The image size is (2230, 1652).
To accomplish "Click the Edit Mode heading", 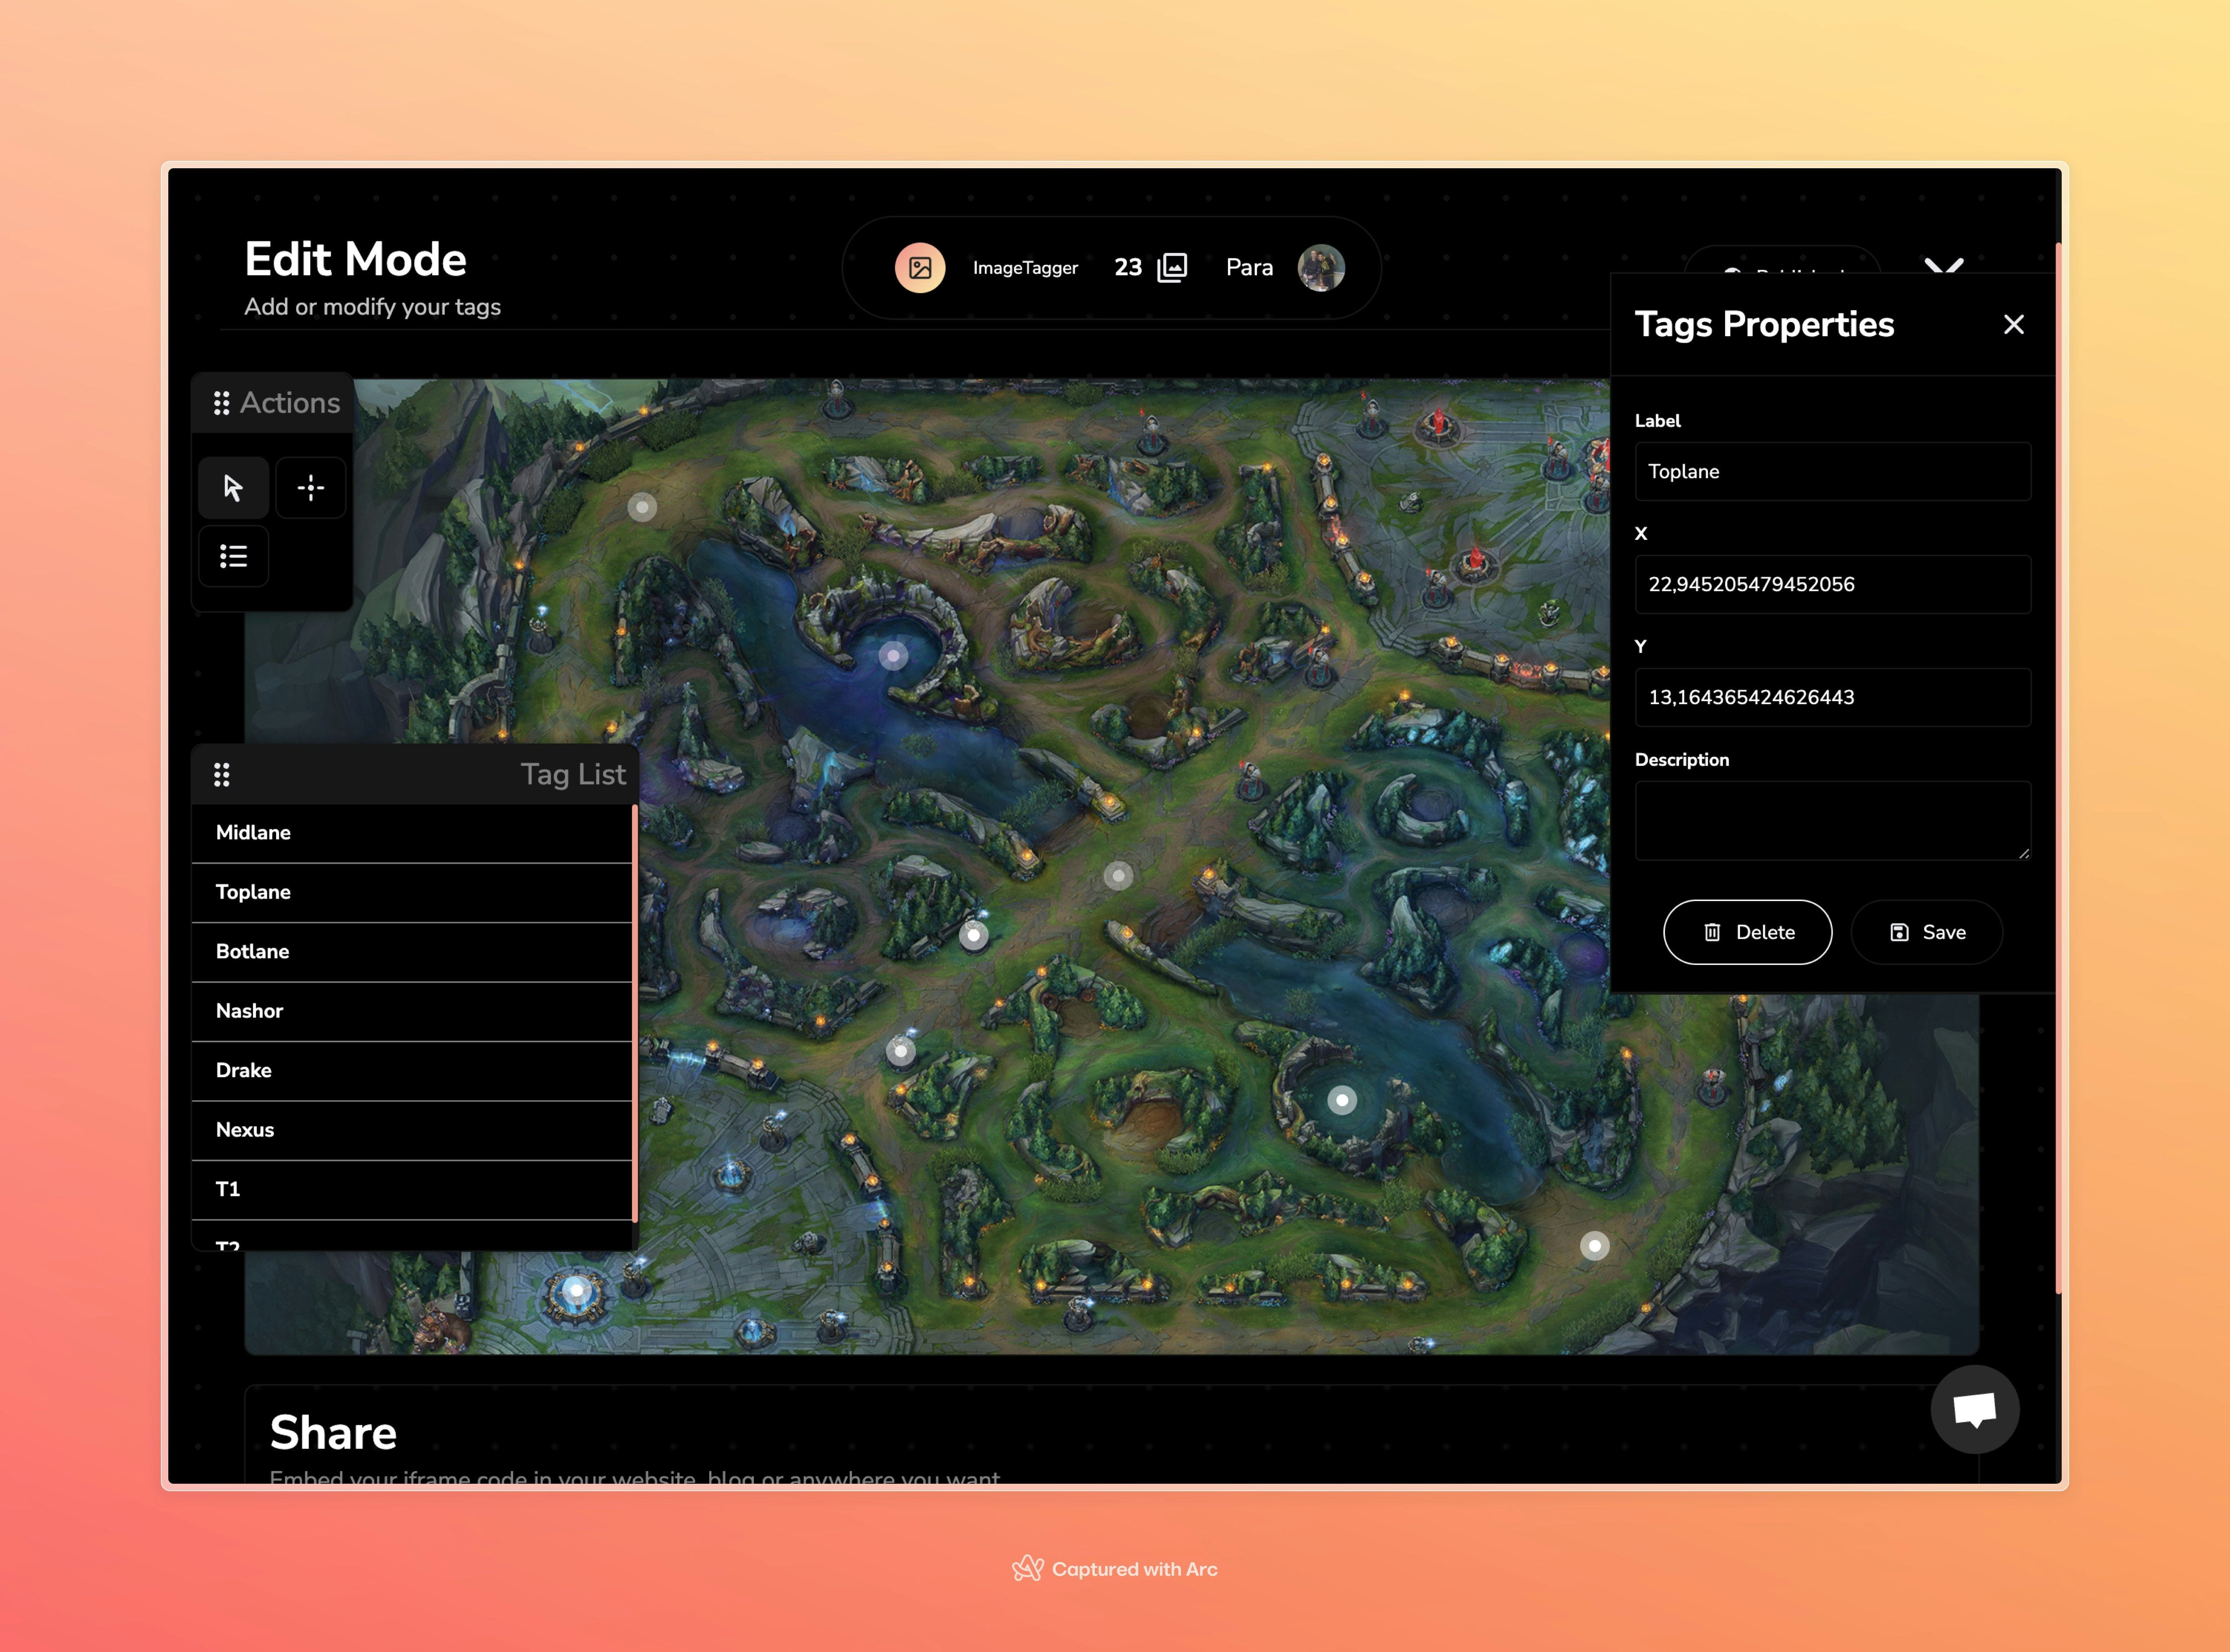I will pyautogui.click(x=355, y=259).
